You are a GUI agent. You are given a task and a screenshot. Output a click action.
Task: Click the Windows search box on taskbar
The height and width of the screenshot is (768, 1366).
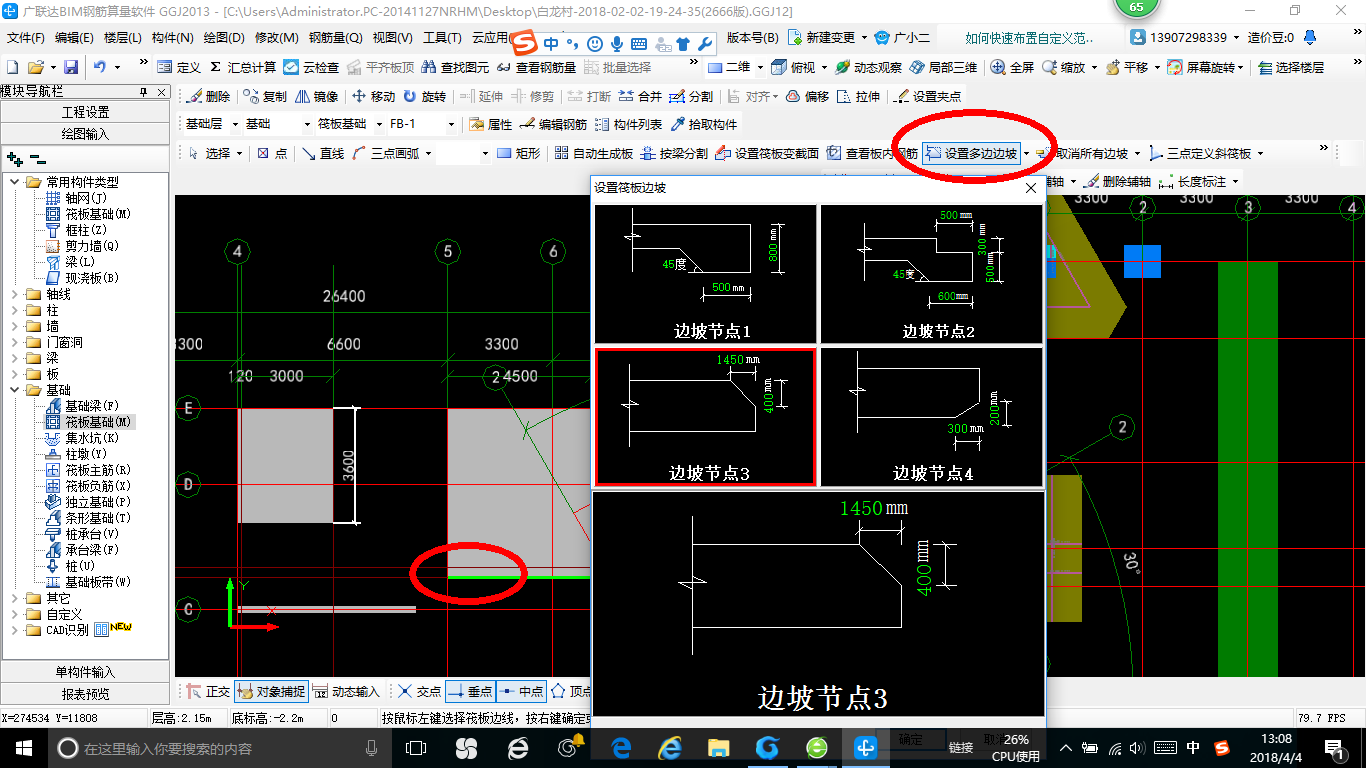click(218, 748)
